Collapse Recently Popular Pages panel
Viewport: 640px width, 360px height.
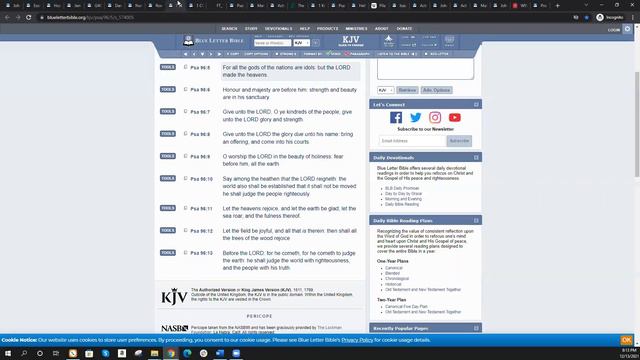476,328
